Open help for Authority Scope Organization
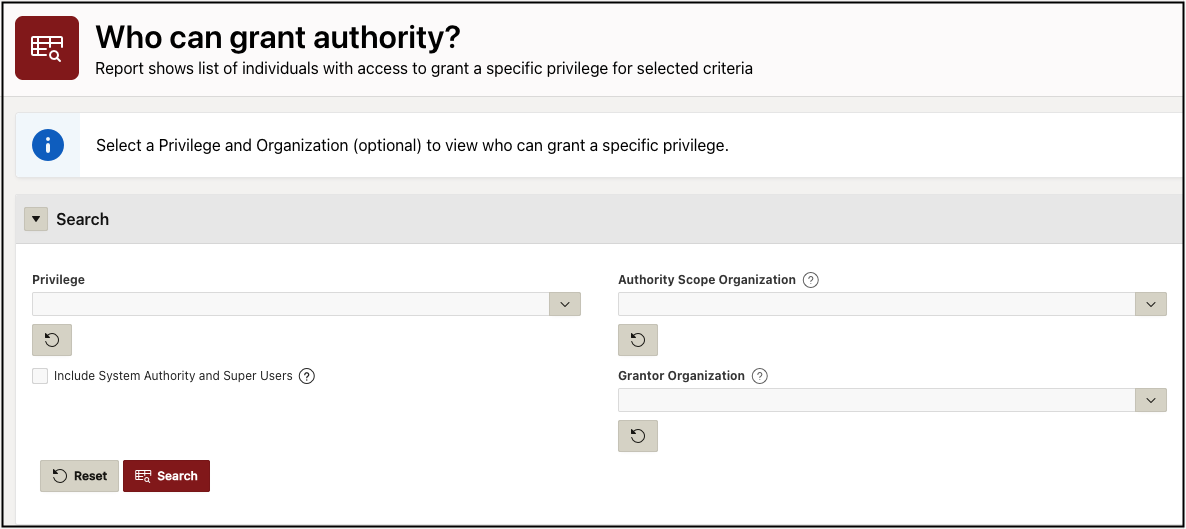Screen dimensions: 1186x529 811,280
